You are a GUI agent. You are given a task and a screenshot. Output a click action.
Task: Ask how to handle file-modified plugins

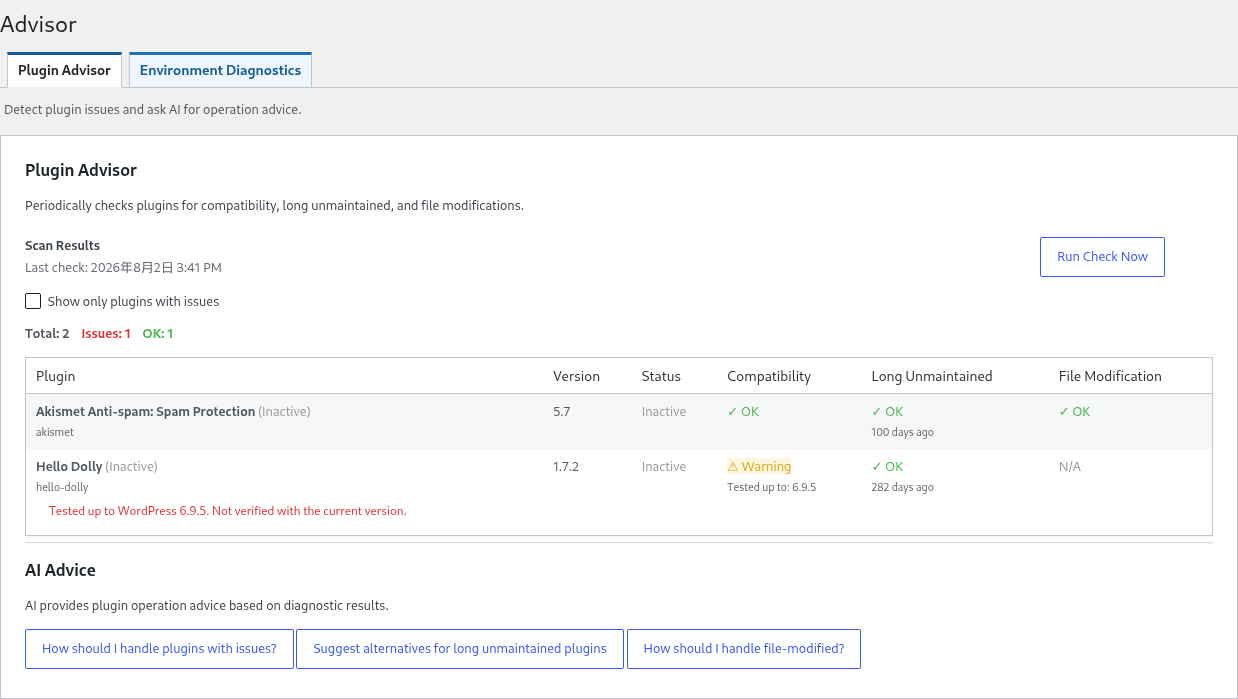tap(744, 649)
